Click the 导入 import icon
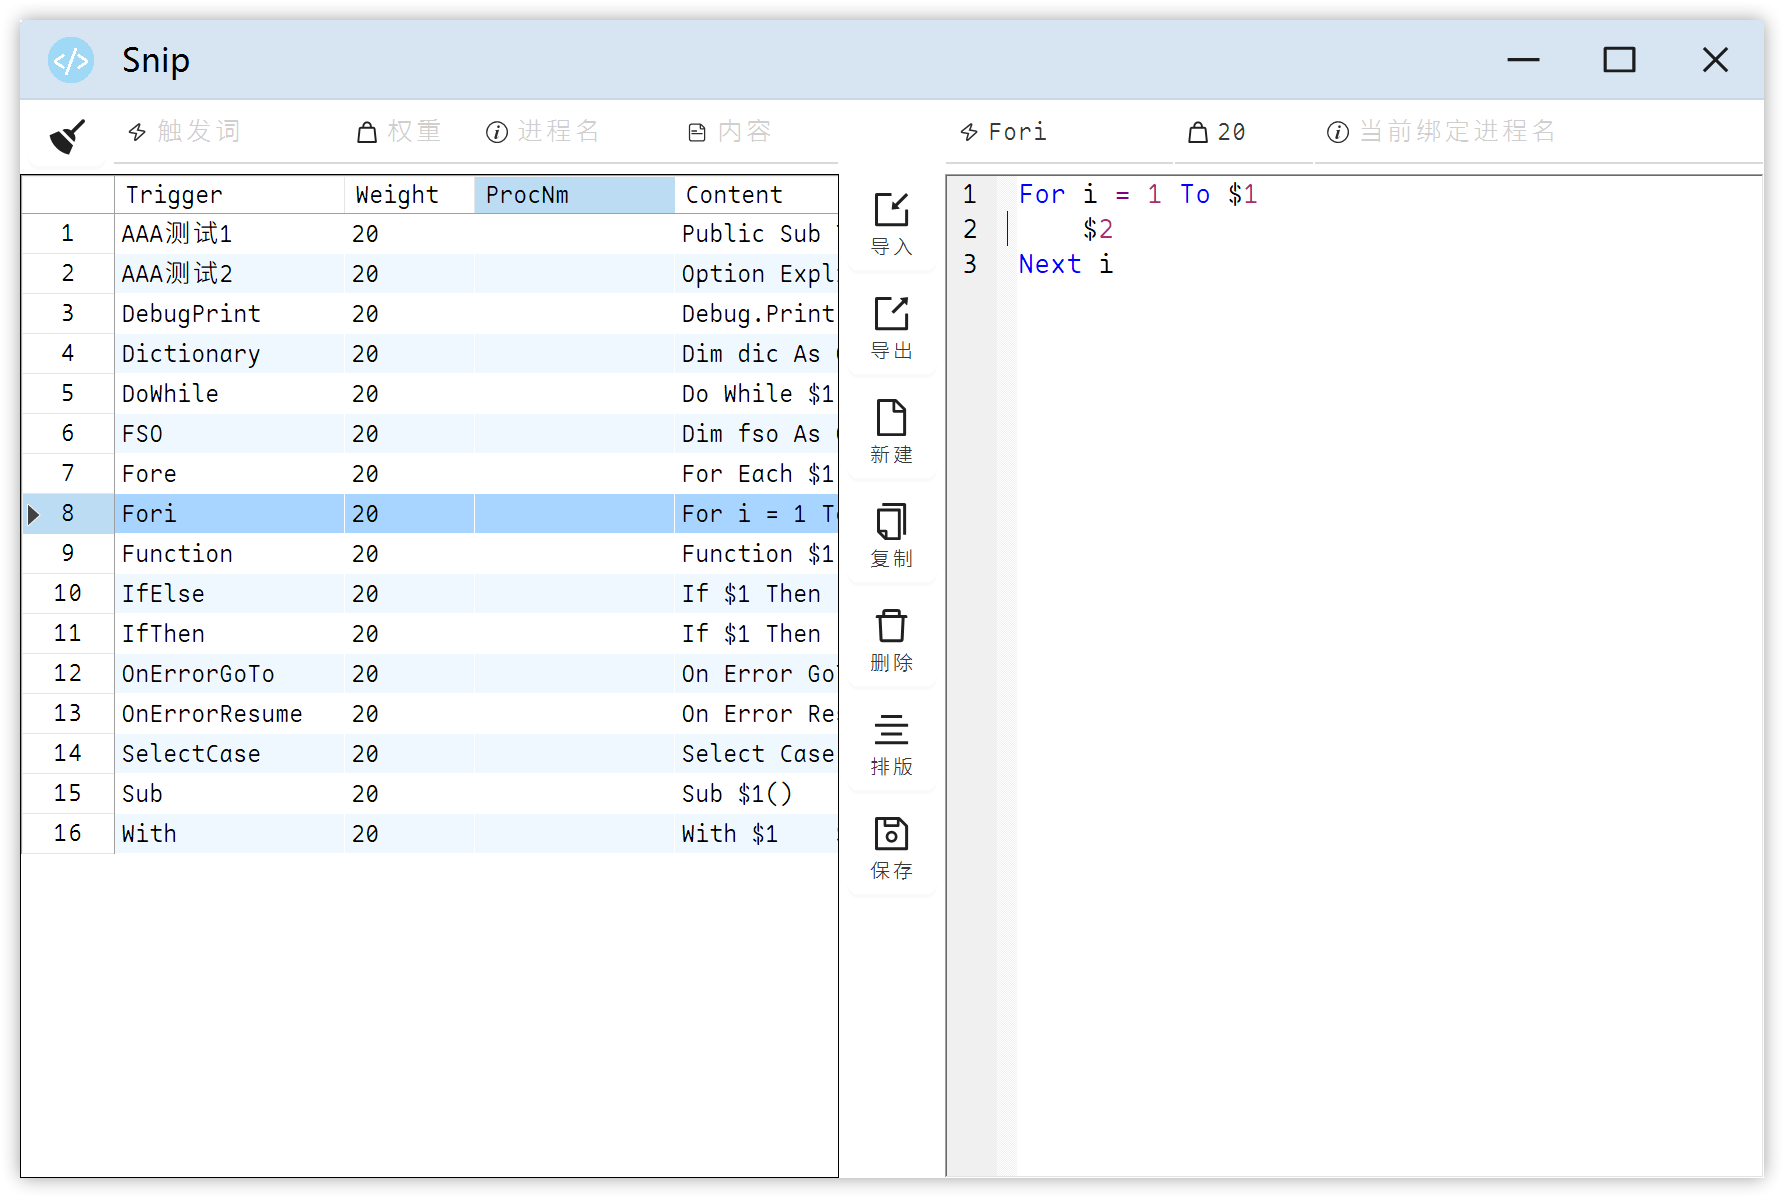Viewport: 1784px width, 1198px height. click(891, 223)
